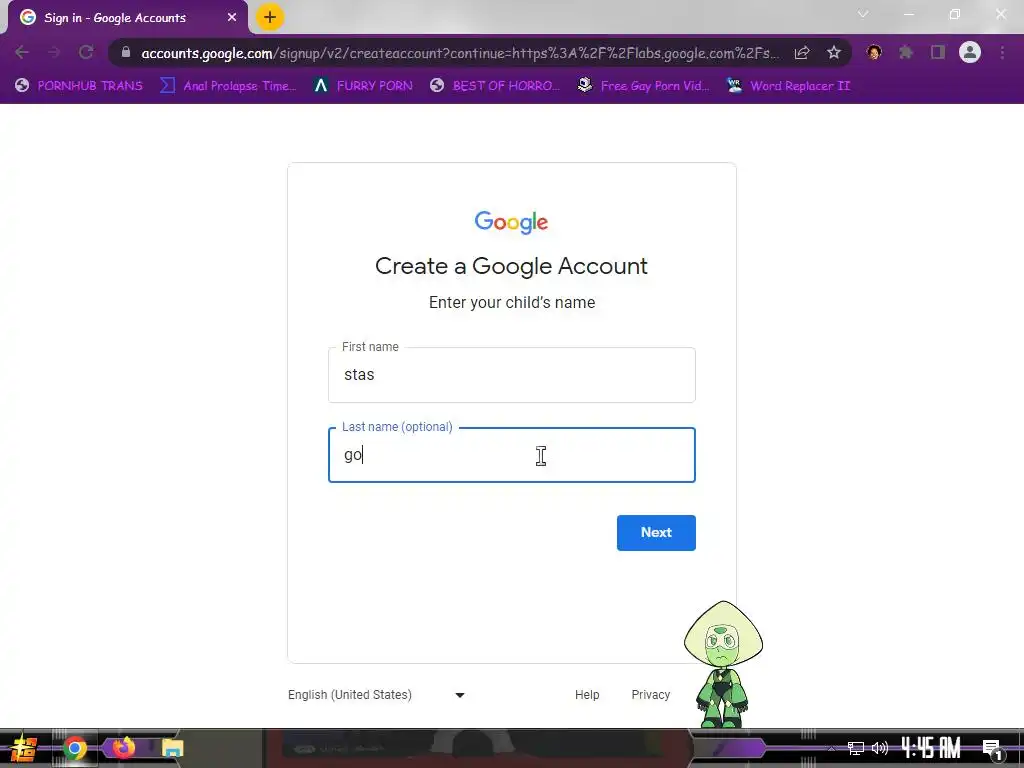Open the Word Replacer II bookmark

click(x=788, y=86)
